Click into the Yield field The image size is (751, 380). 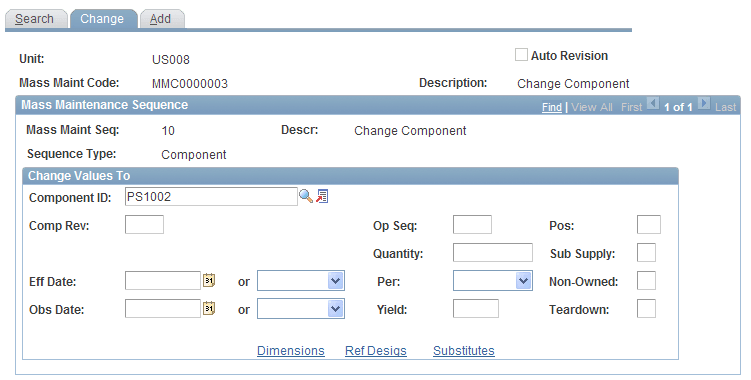pyautogui.click(x=476, y=309)
